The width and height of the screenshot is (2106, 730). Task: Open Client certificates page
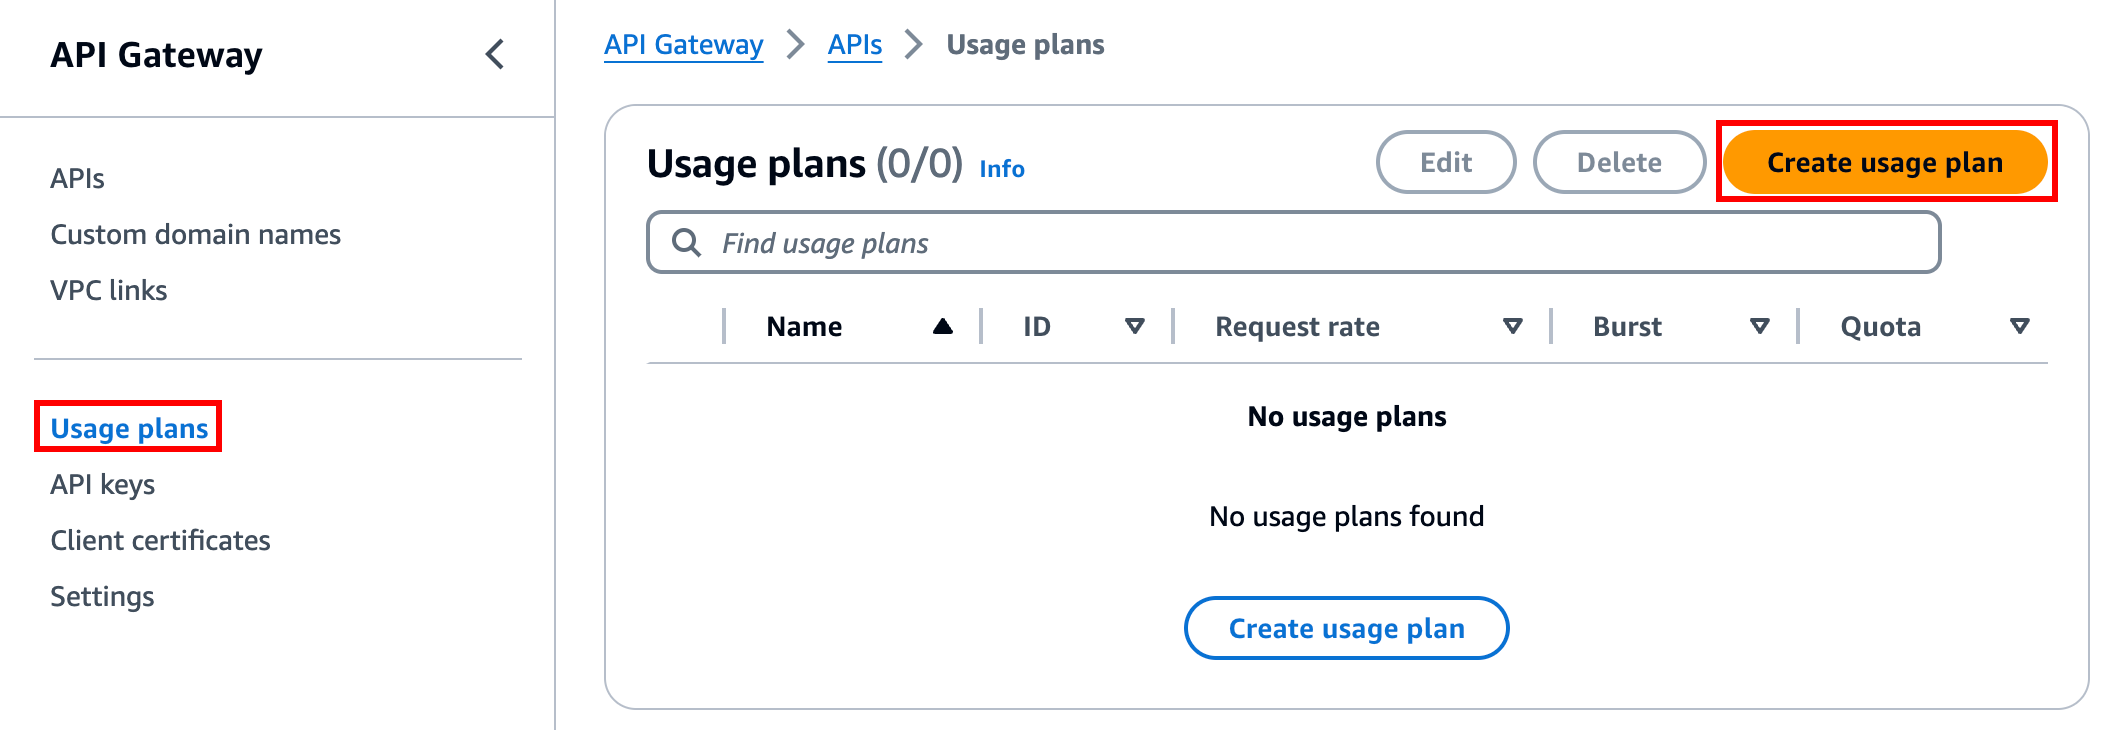(160, 540)
